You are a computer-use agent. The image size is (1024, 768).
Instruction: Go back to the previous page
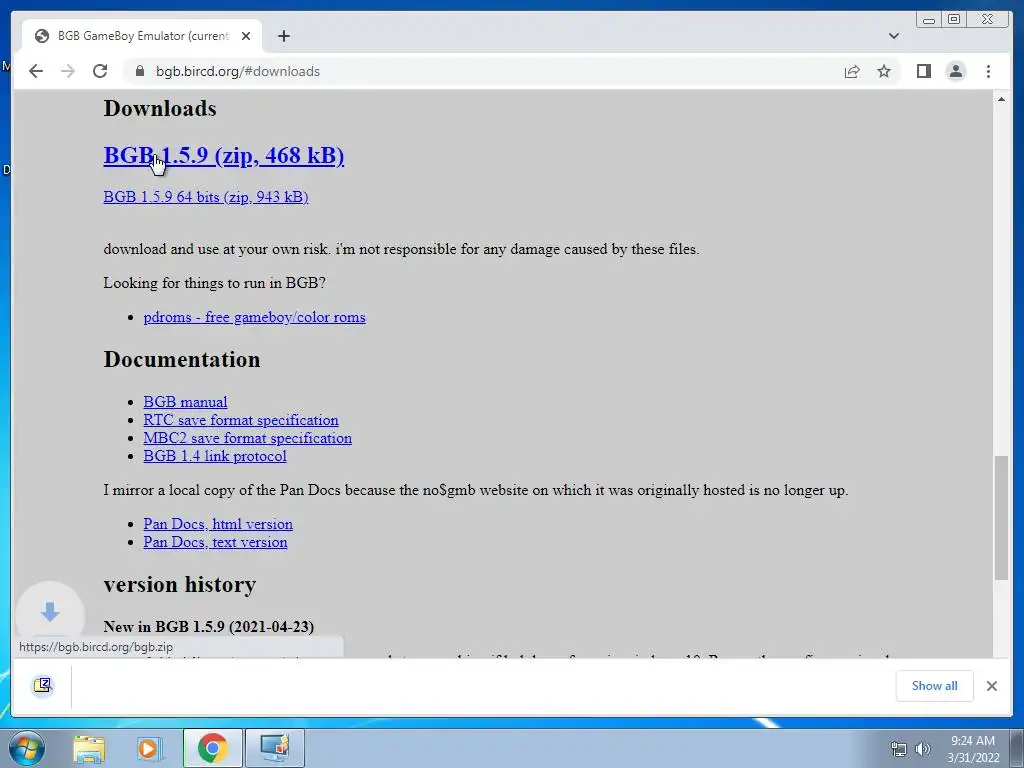click(x=36, y=71)
